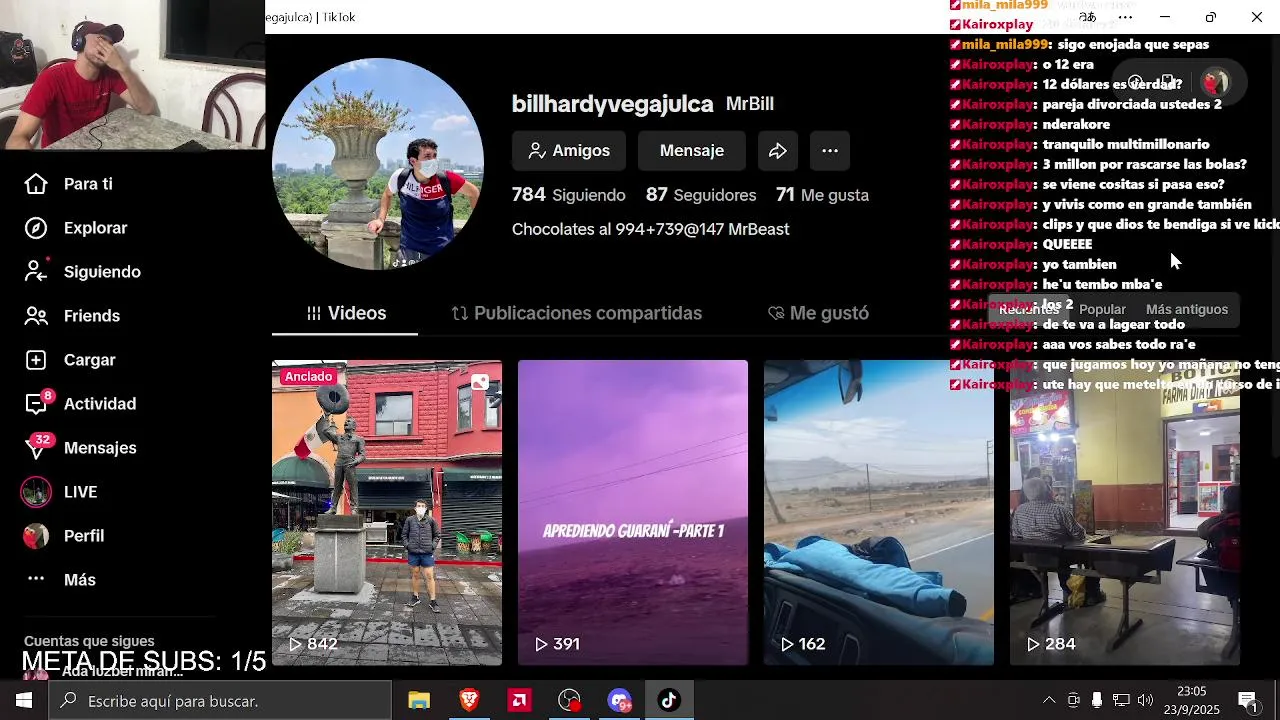This screenshot has height=720, width=1280.
Task: Click the taskbar search field
Action: (221, 701)
